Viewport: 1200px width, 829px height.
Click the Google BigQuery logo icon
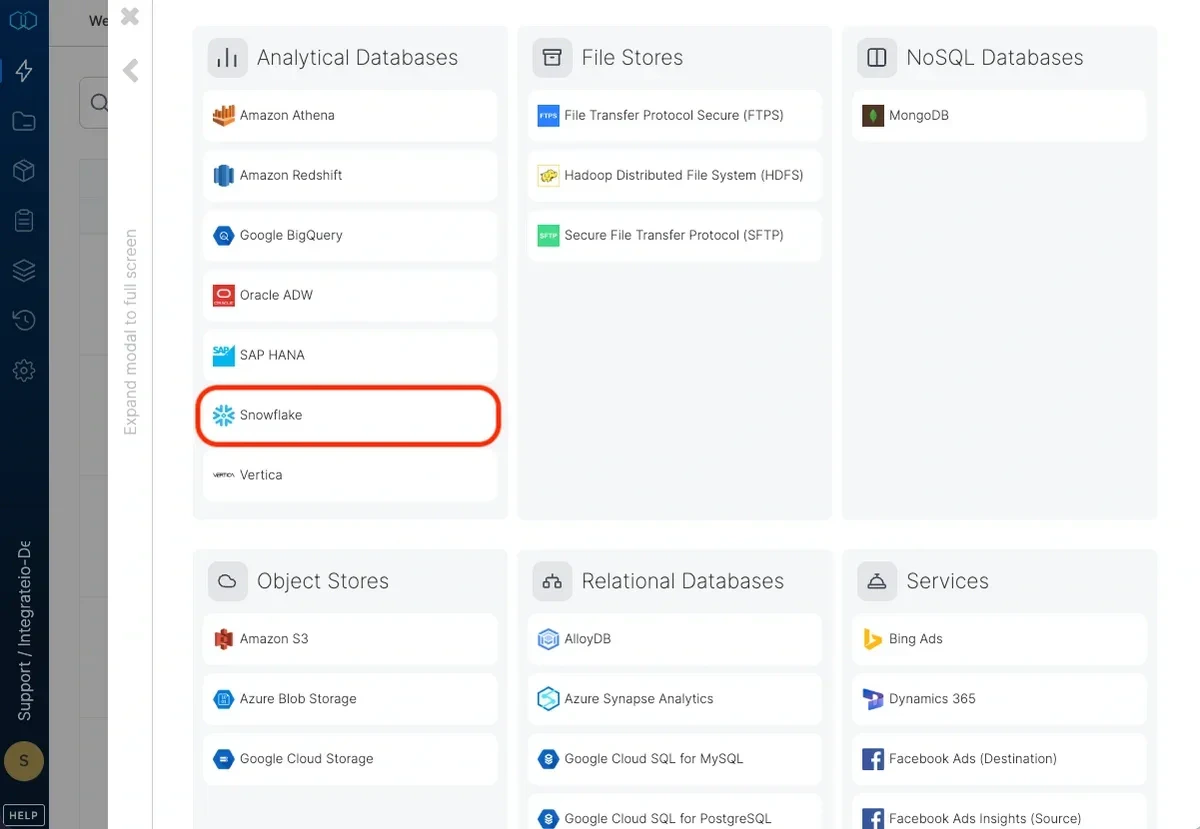(x=223, y=235)
